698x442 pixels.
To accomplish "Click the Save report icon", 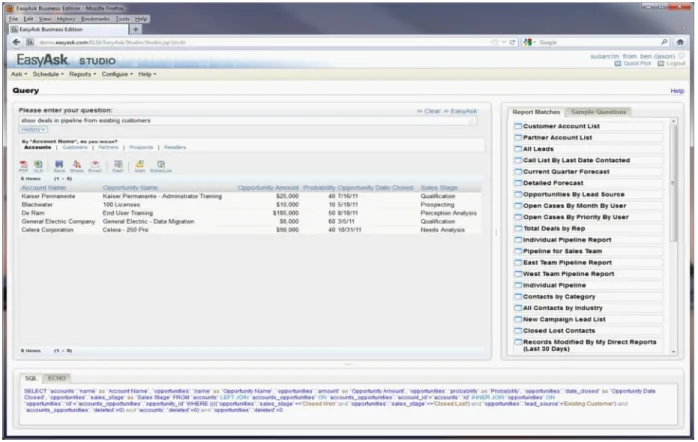I will (59, 166).
